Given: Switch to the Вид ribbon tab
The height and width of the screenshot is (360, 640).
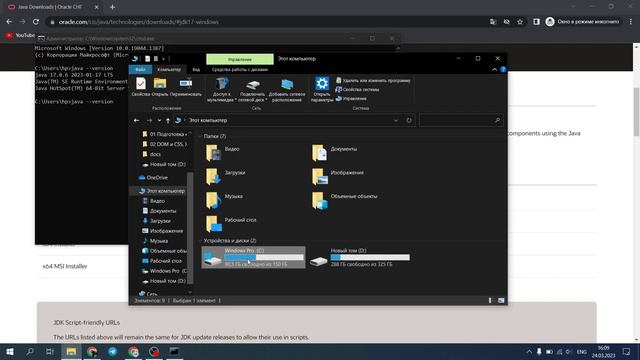Looking at the screenshot, I should point(196,69).
